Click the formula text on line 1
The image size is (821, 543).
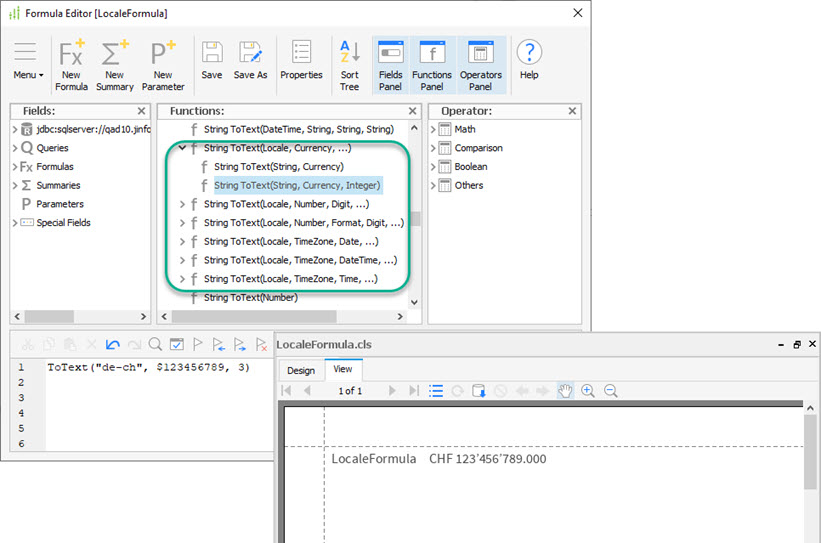point(148,368)
